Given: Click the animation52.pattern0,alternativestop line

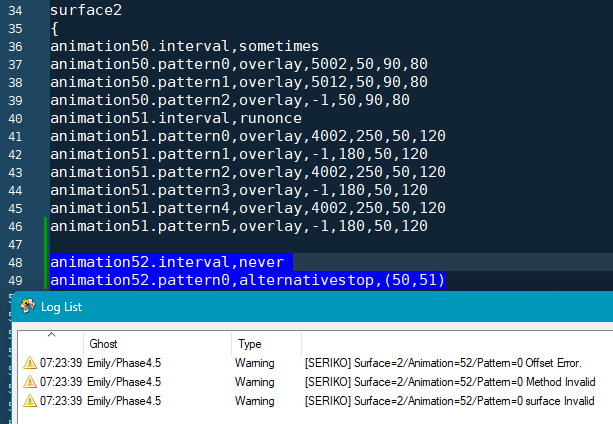Looking at the screenshot, I should (x=247, y=281).
